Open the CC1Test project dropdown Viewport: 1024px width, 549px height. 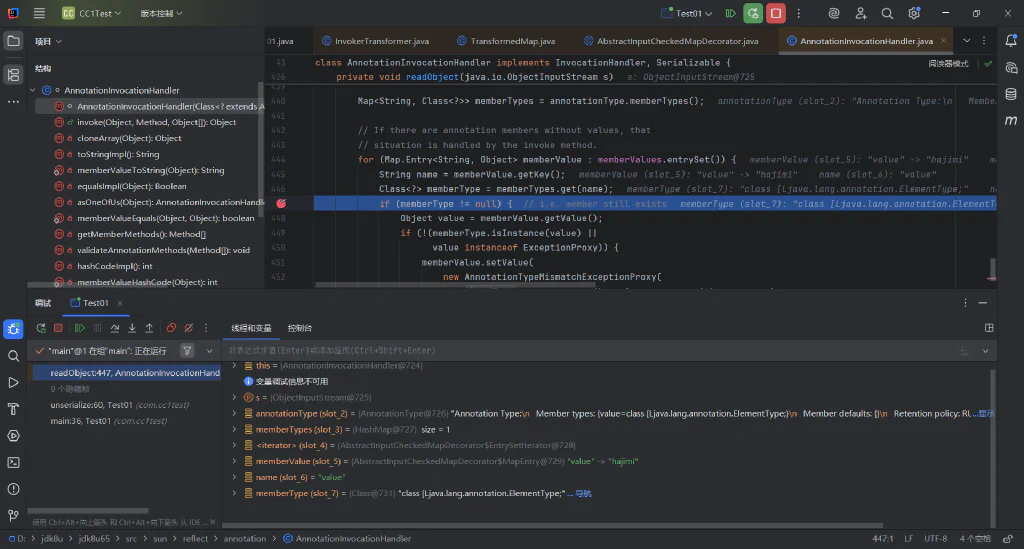pyautogui.click(x=91, y=13)
